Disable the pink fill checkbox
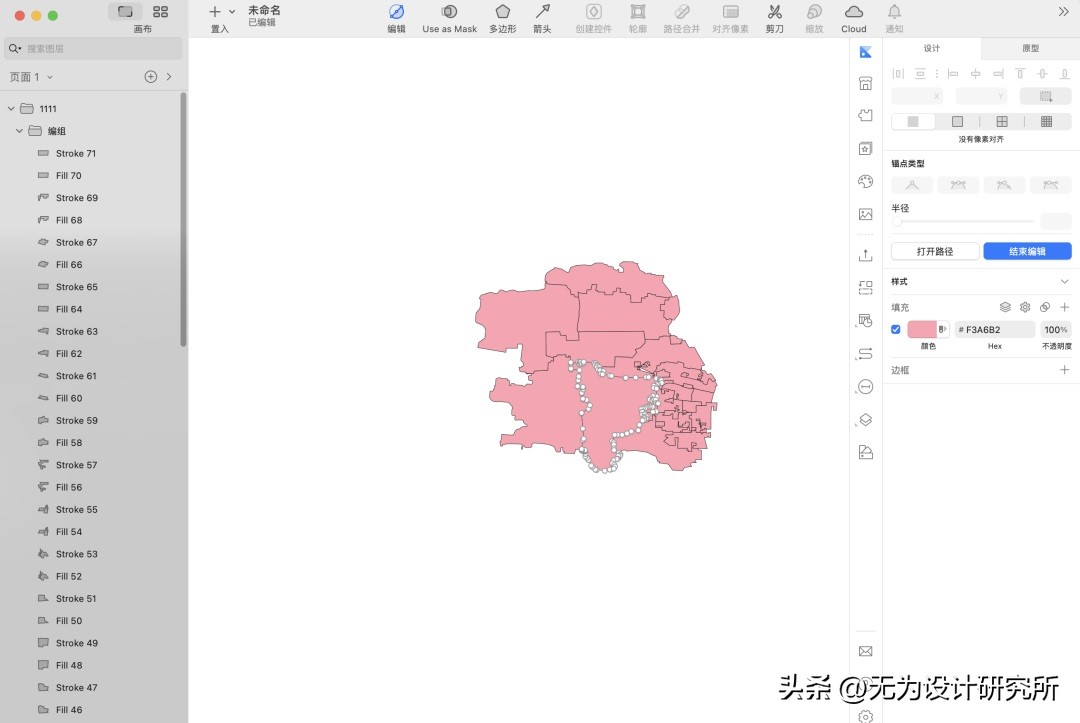The width and height of the screenshot is (1080, 723). (x=894, y=329)
